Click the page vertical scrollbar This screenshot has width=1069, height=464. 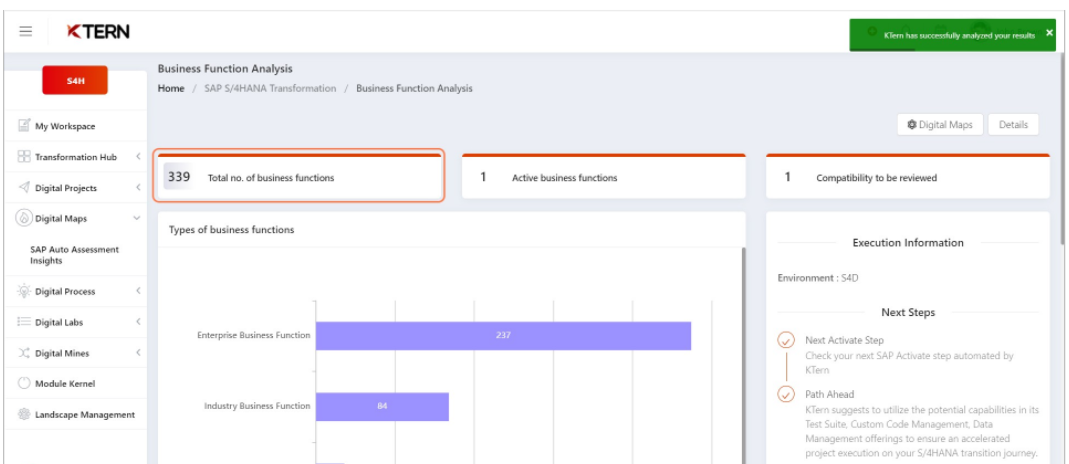1064,150
